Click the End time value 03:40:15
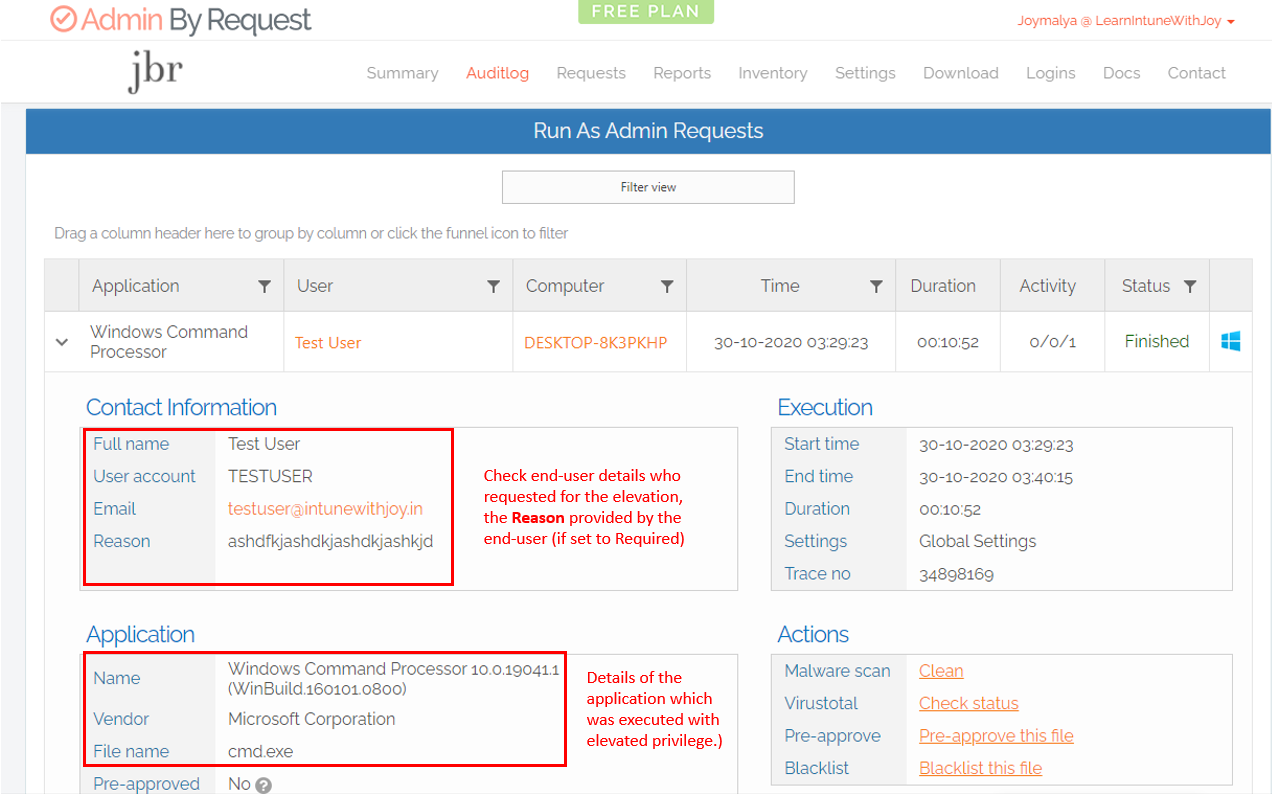Screen dimensions: 1272x794 996,476
